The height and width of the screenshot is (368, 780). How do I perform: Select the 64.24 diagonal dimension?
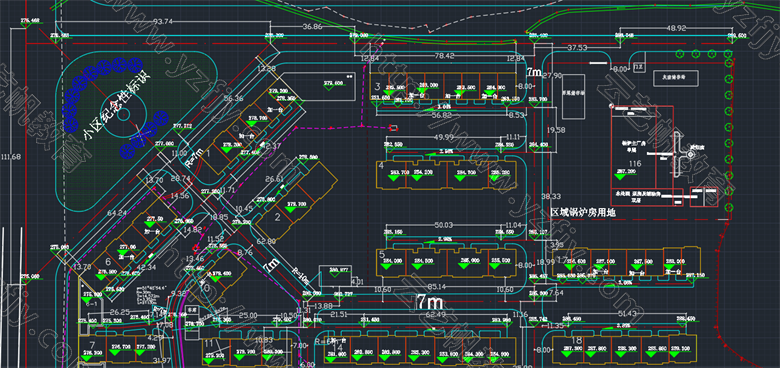[116, 214]
